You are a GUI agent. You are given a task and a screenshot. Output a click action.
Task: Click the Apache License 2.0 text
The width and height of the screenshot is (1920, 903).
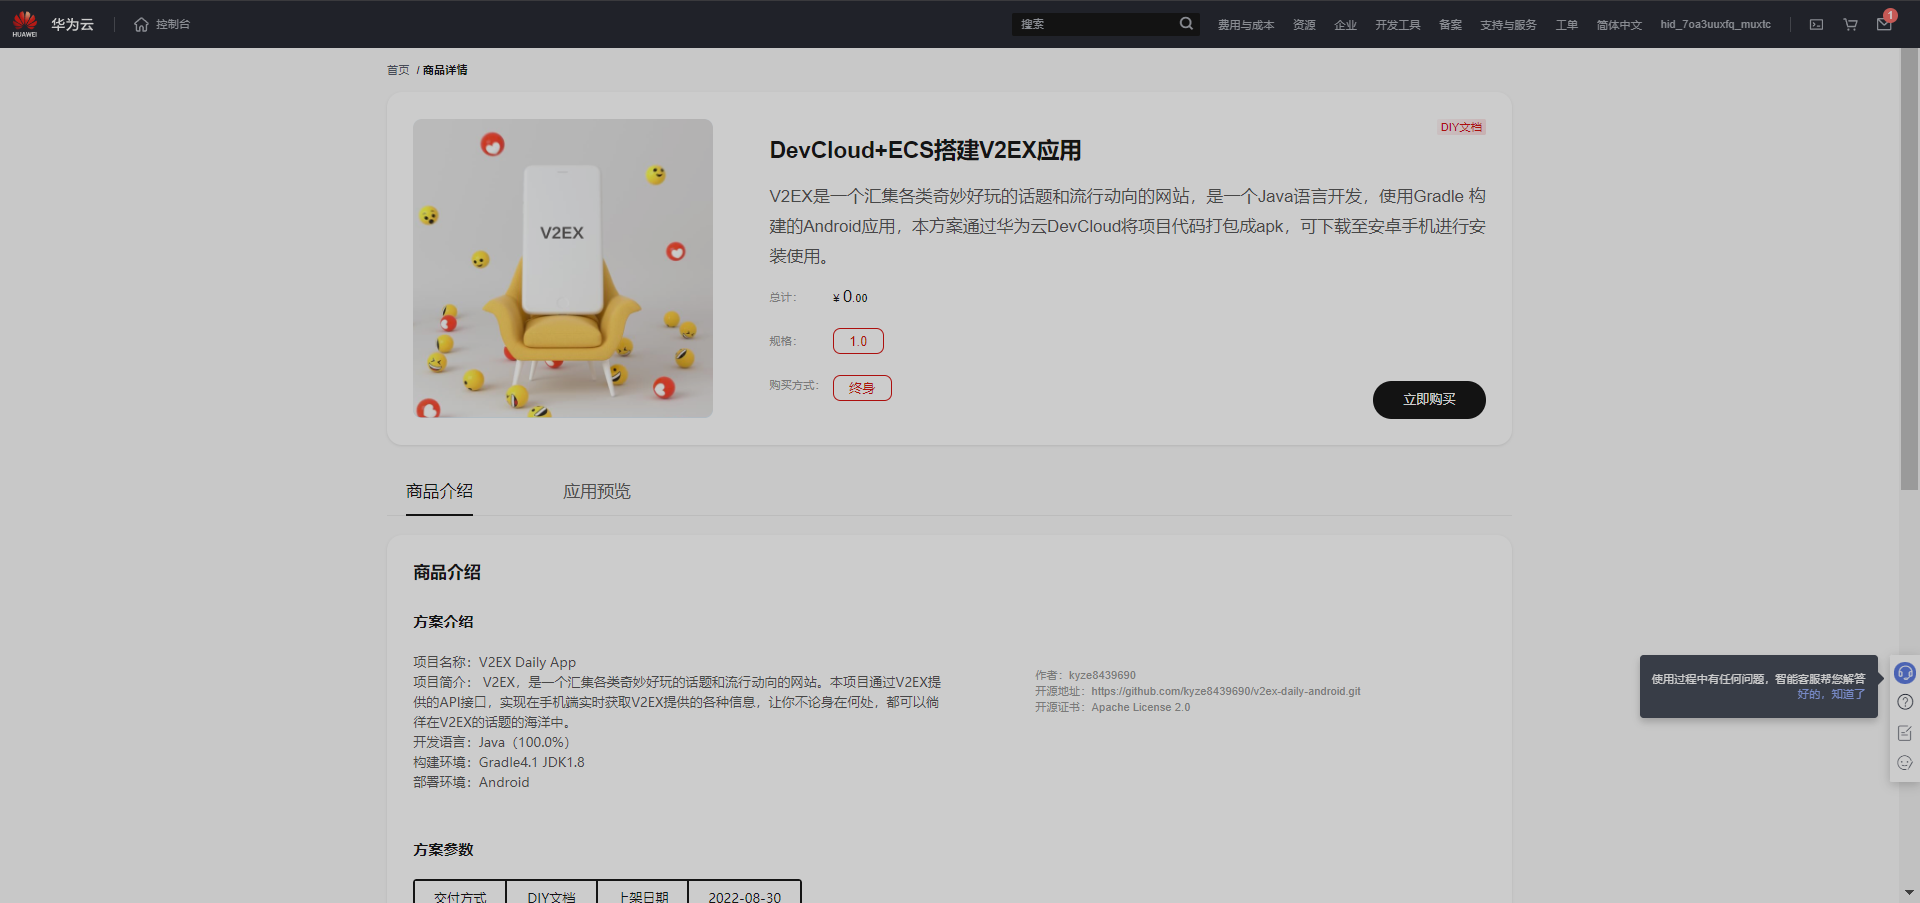[1141, 707]
